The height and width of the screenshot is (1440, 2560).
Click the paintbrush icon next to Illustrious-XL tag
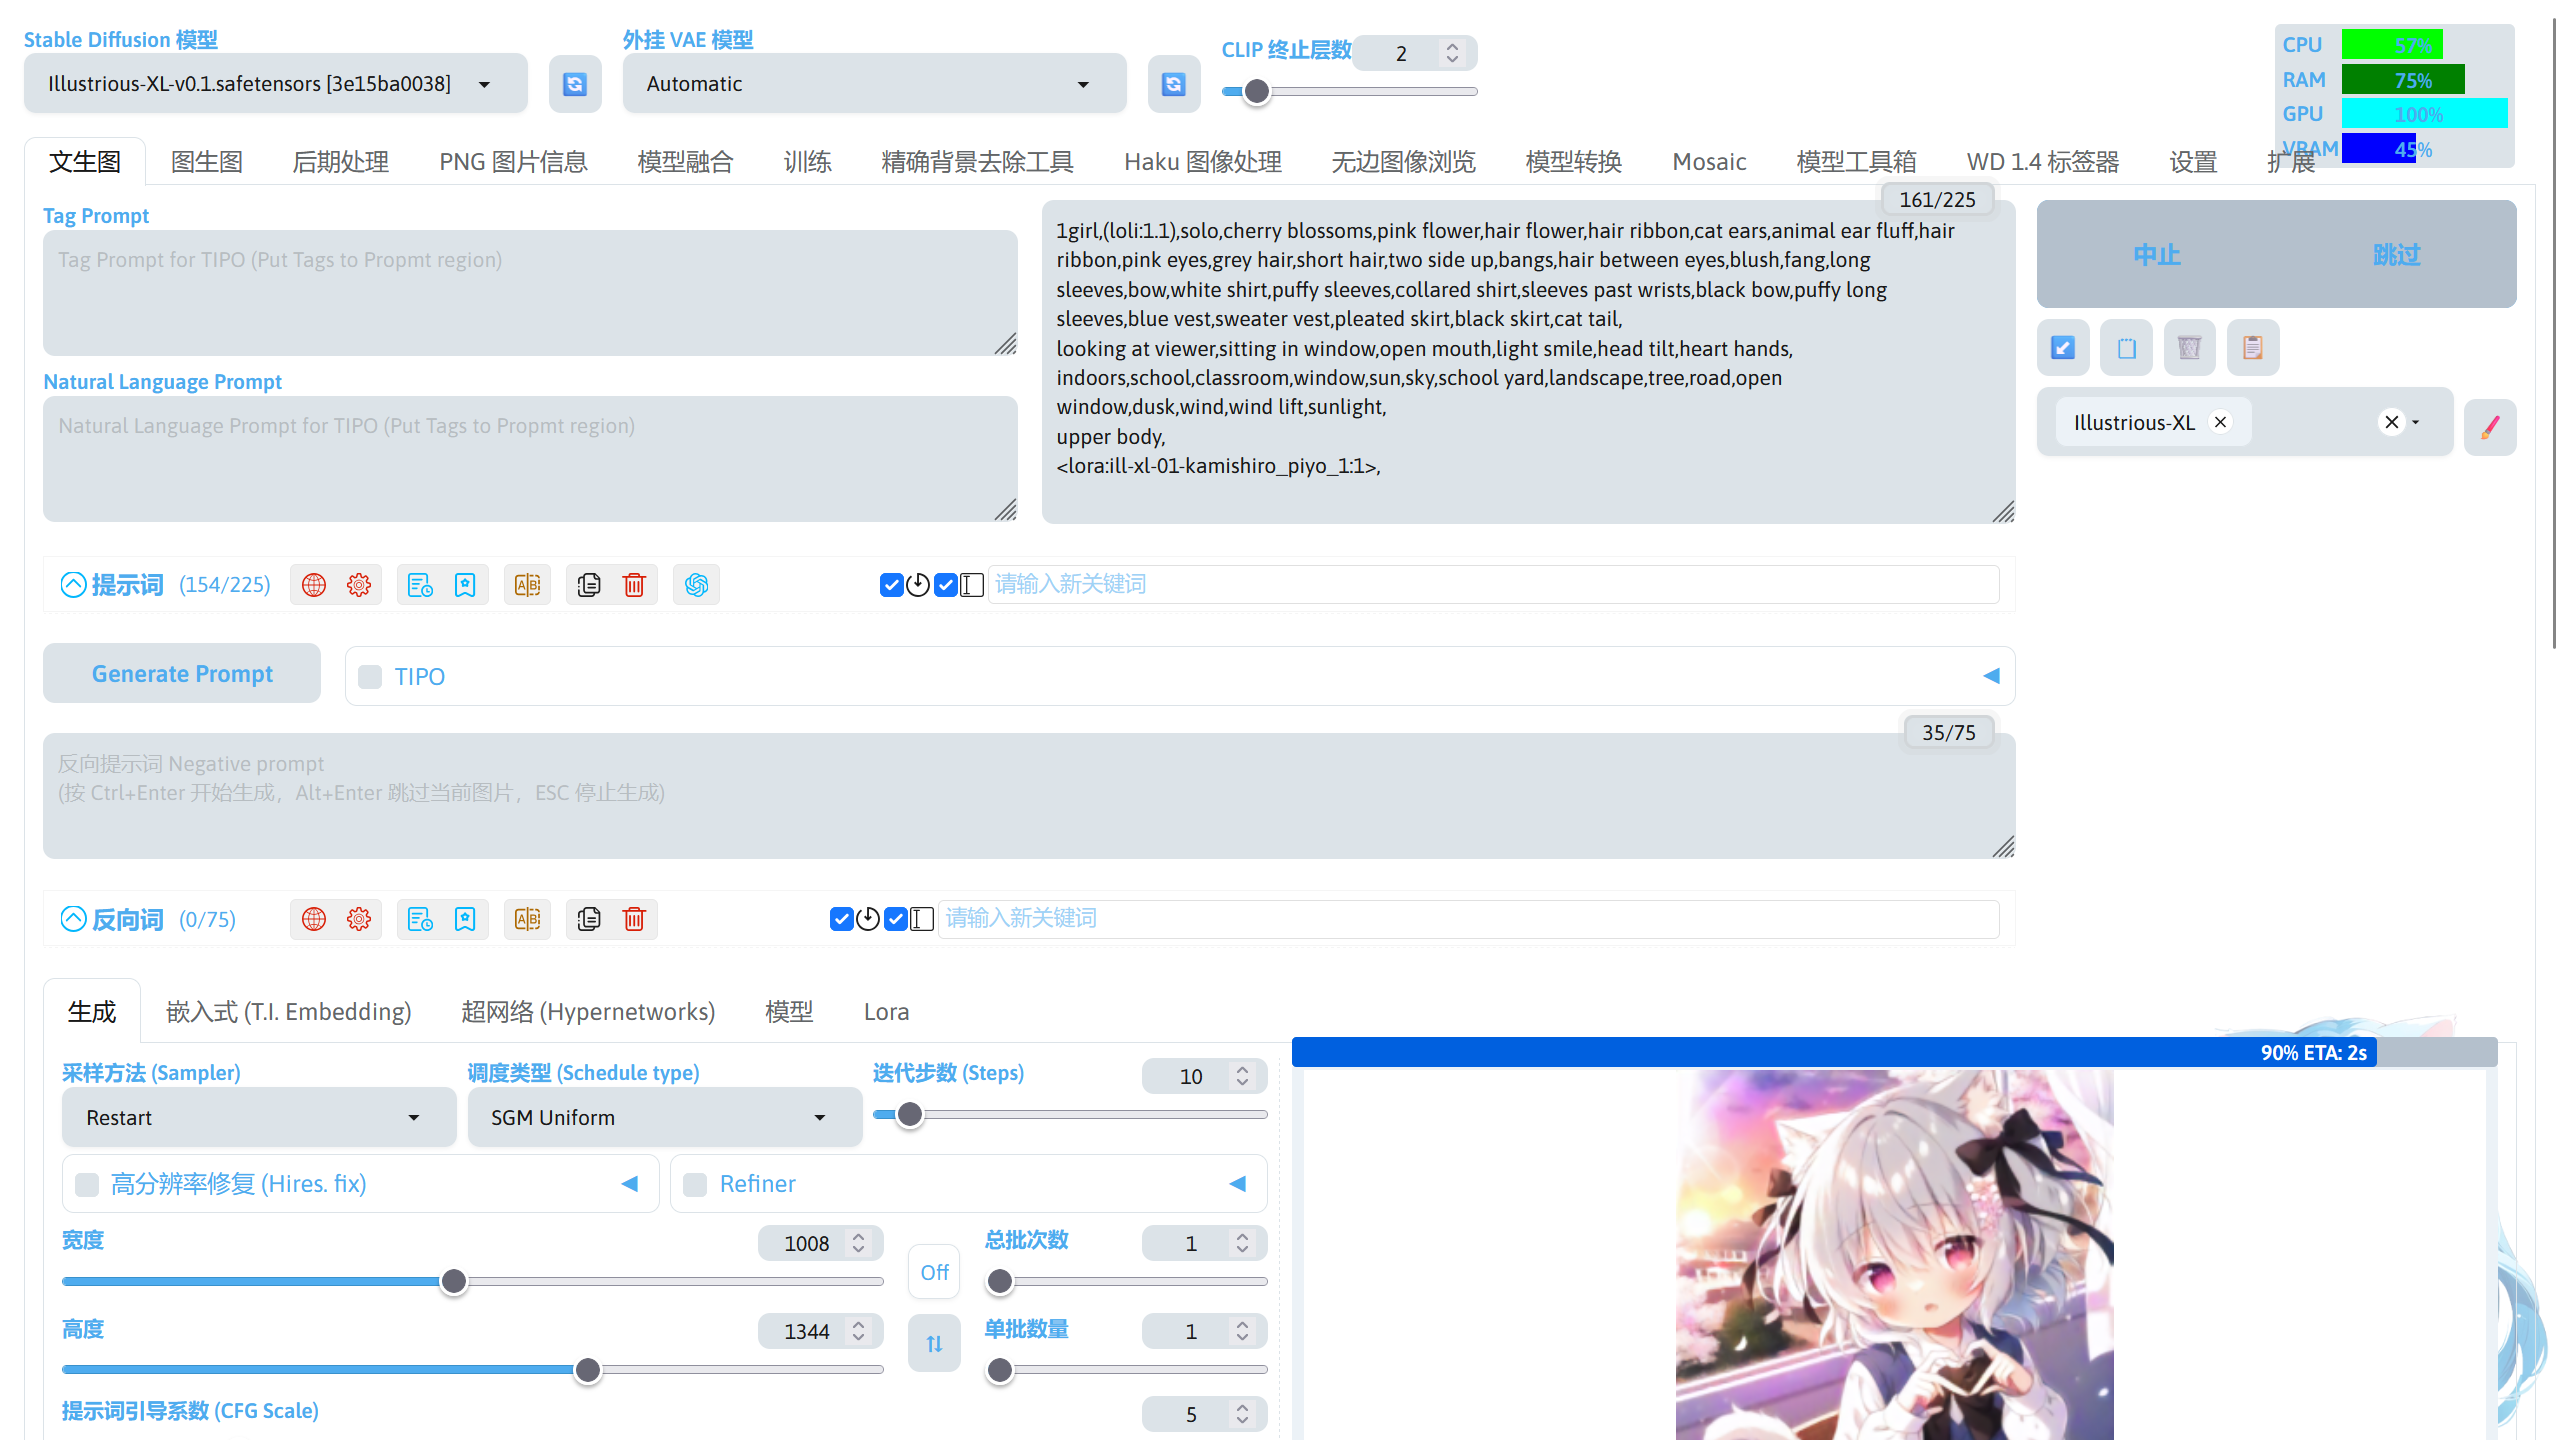pos(2491,427)
